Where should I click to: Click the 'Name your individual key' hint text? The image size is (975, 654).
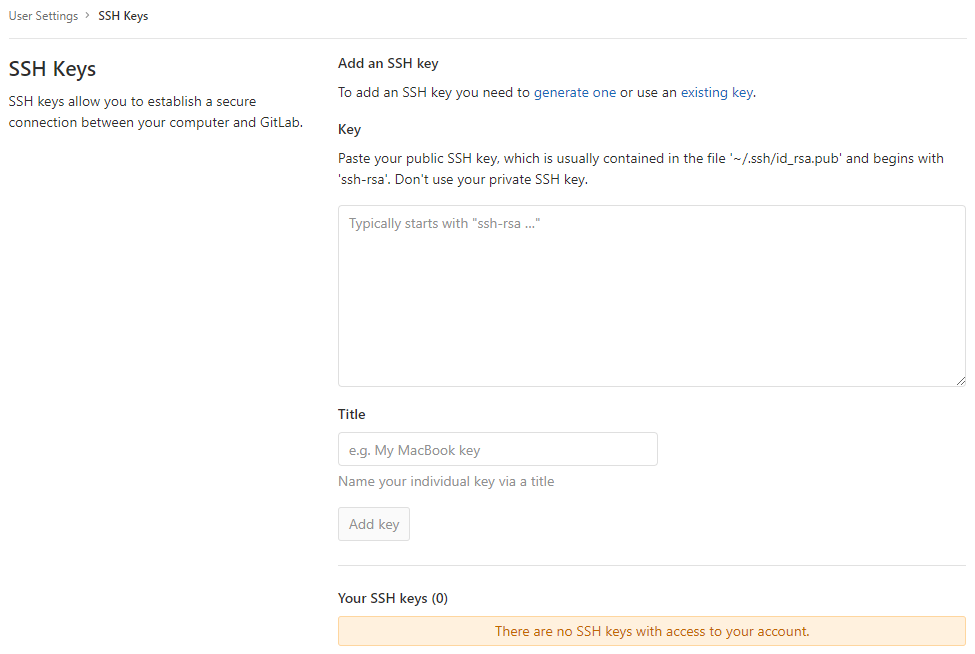[x=446, y=481]
